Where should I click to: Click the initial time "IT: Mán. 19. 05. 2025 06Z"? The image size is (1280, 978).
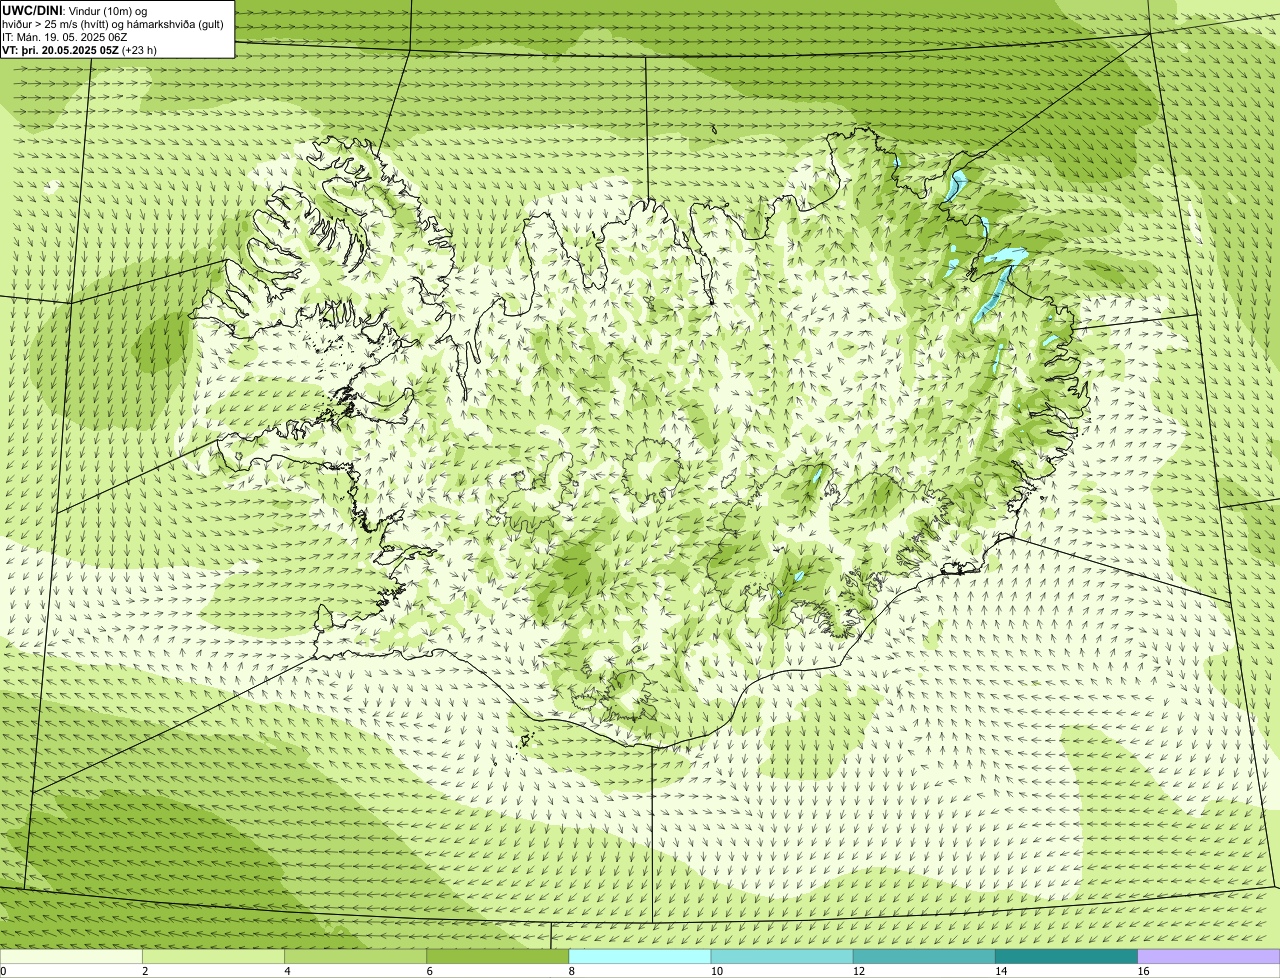tap(65, 37)
